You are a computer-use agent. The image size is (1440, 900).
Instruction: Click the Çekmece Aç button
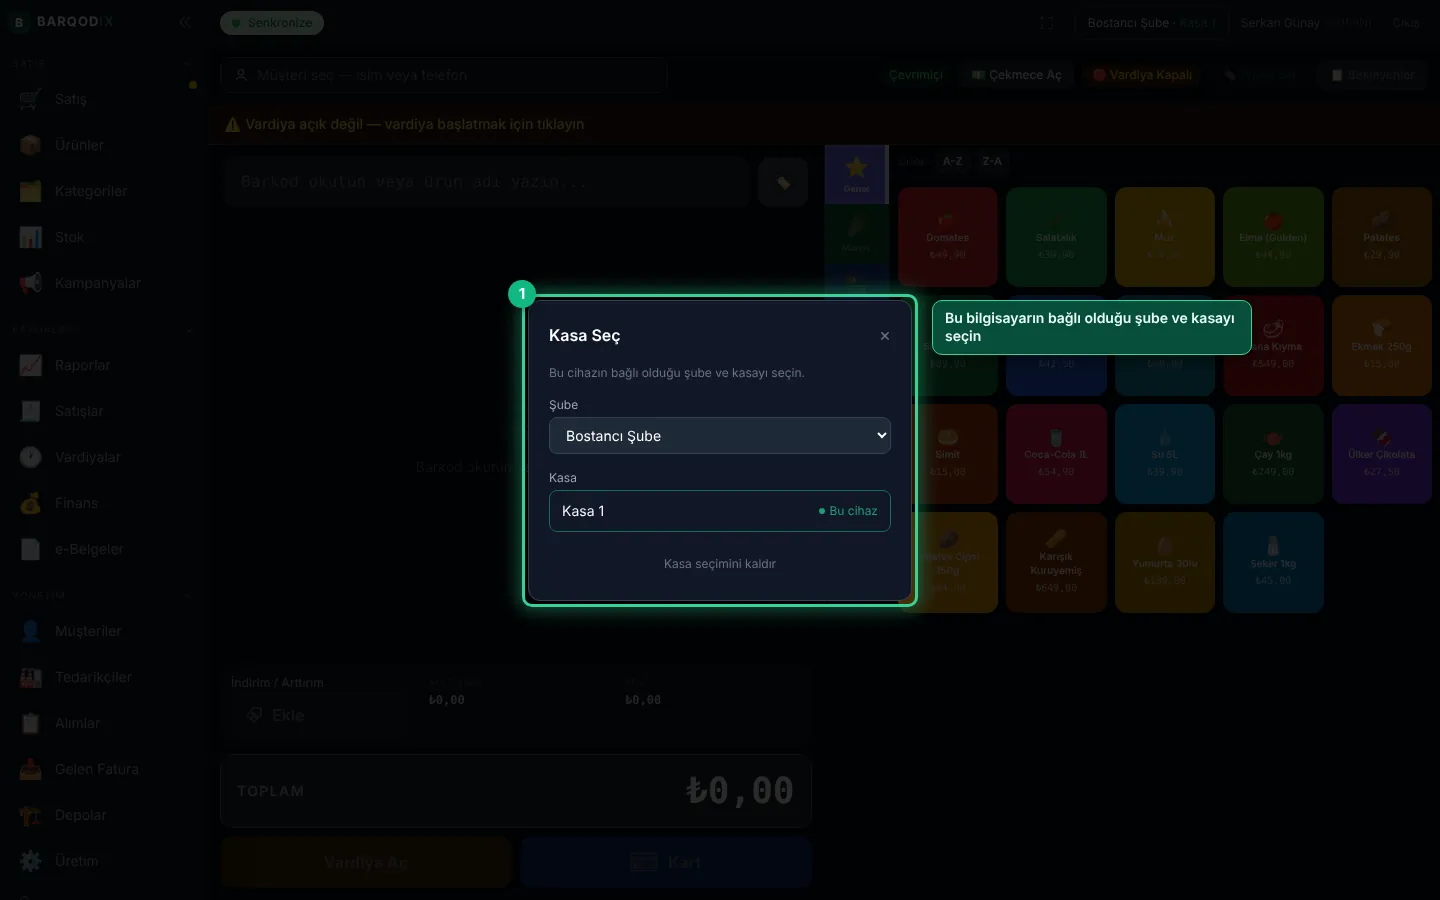click(x=1017, y=75)
